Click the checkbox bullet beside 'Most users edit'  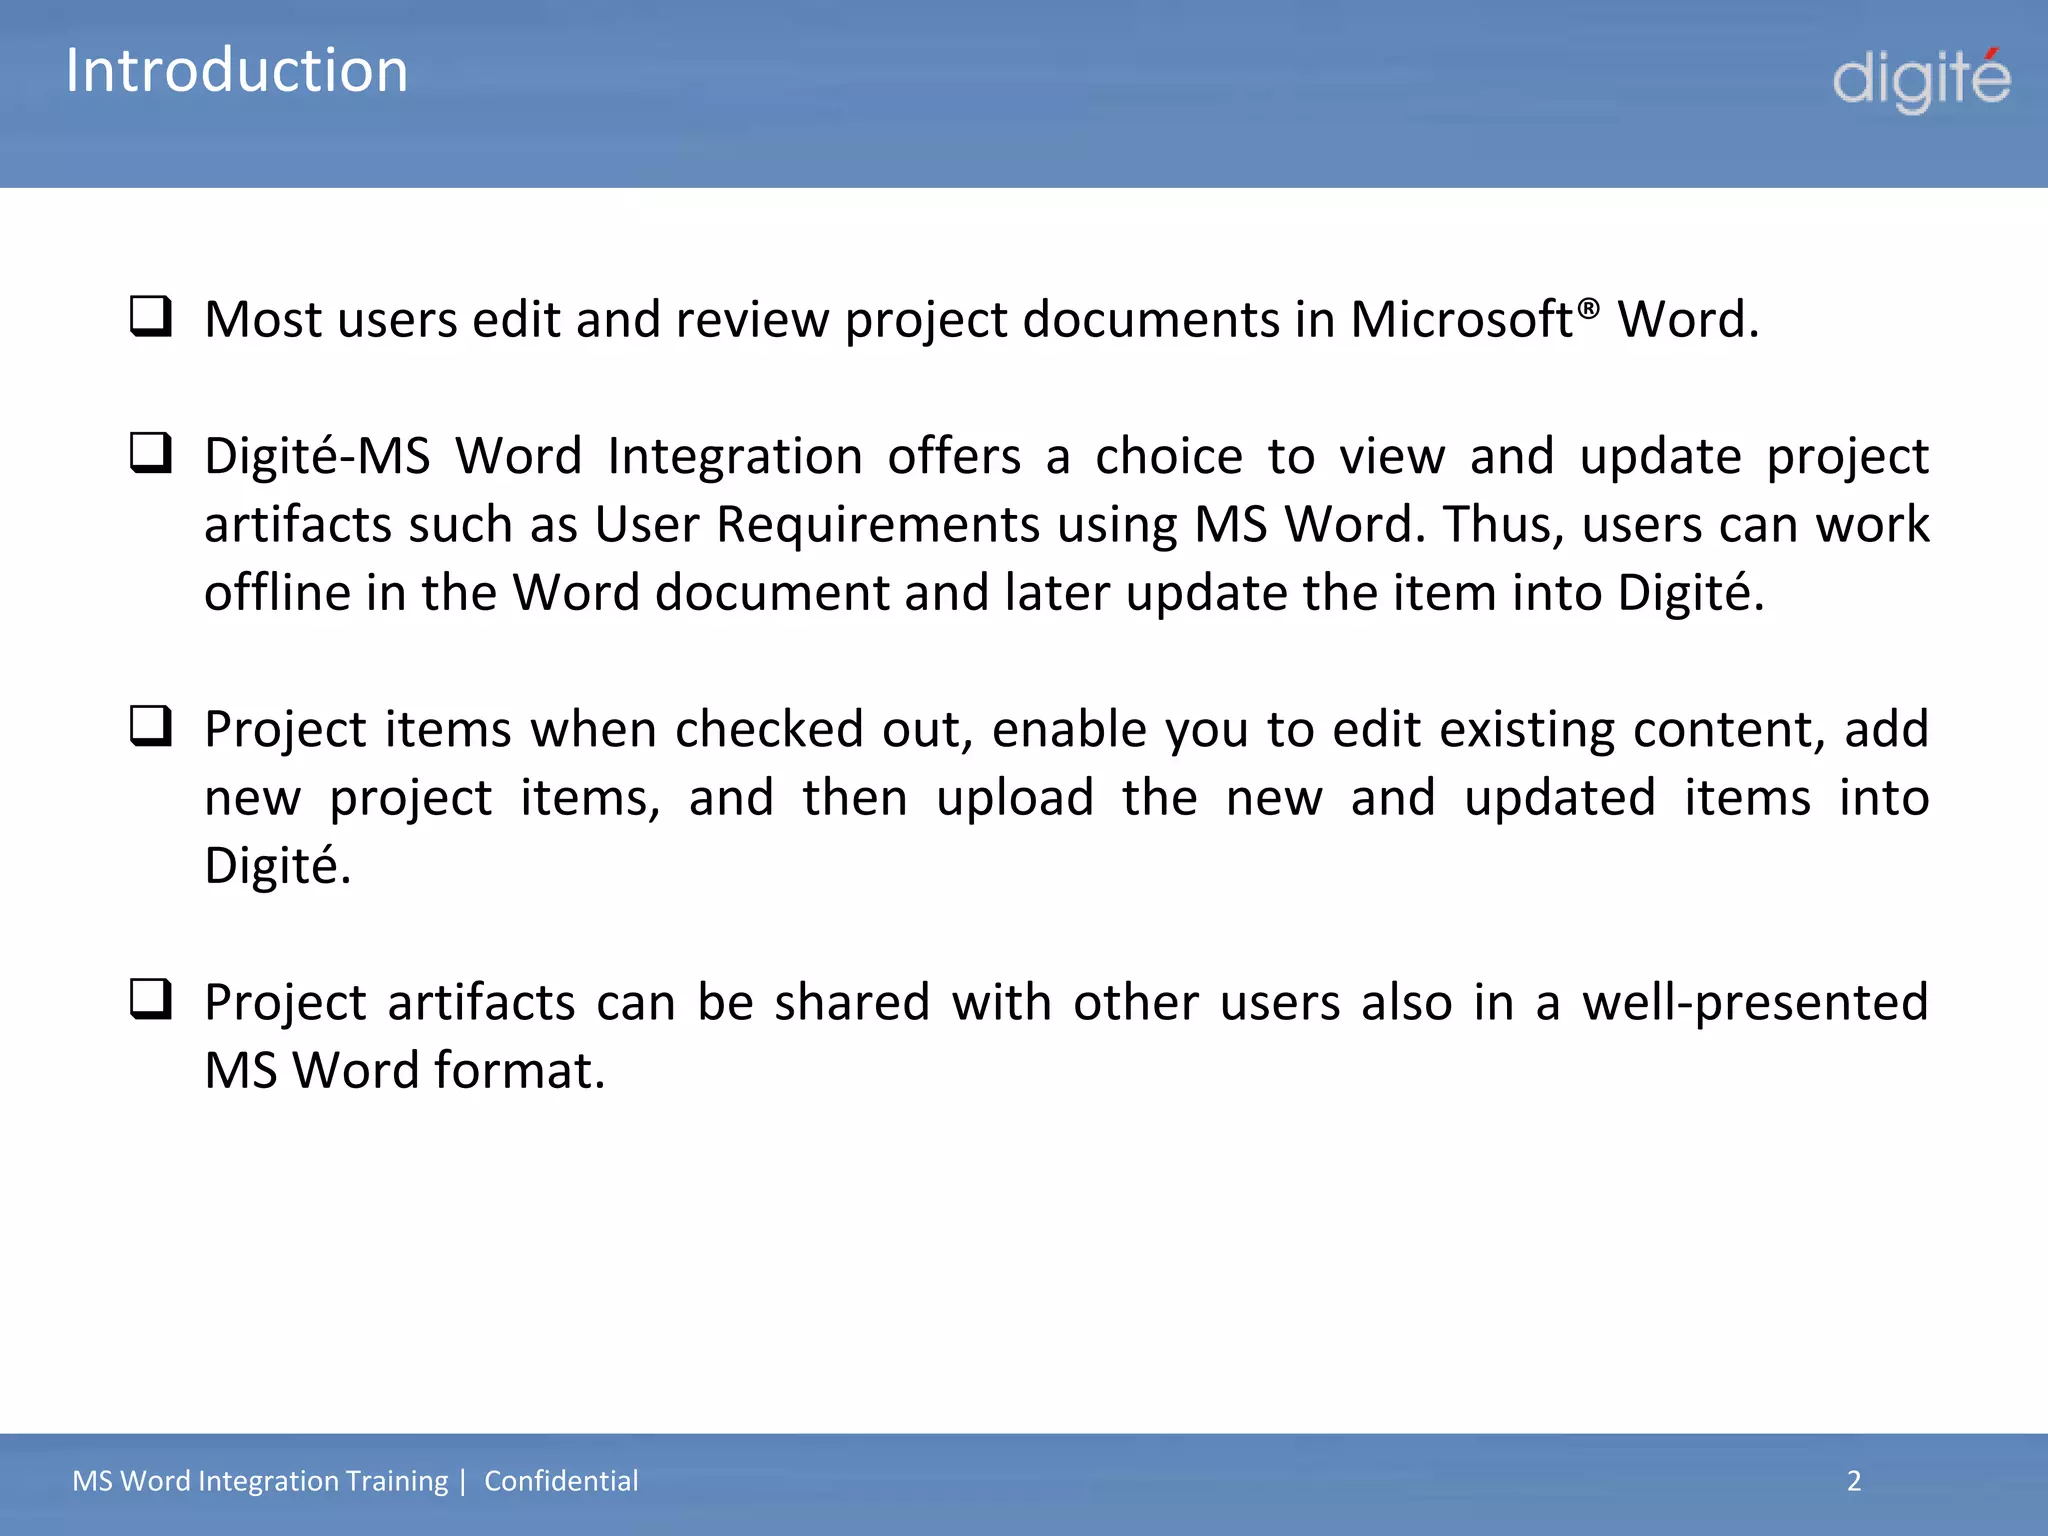click(151, 317)
